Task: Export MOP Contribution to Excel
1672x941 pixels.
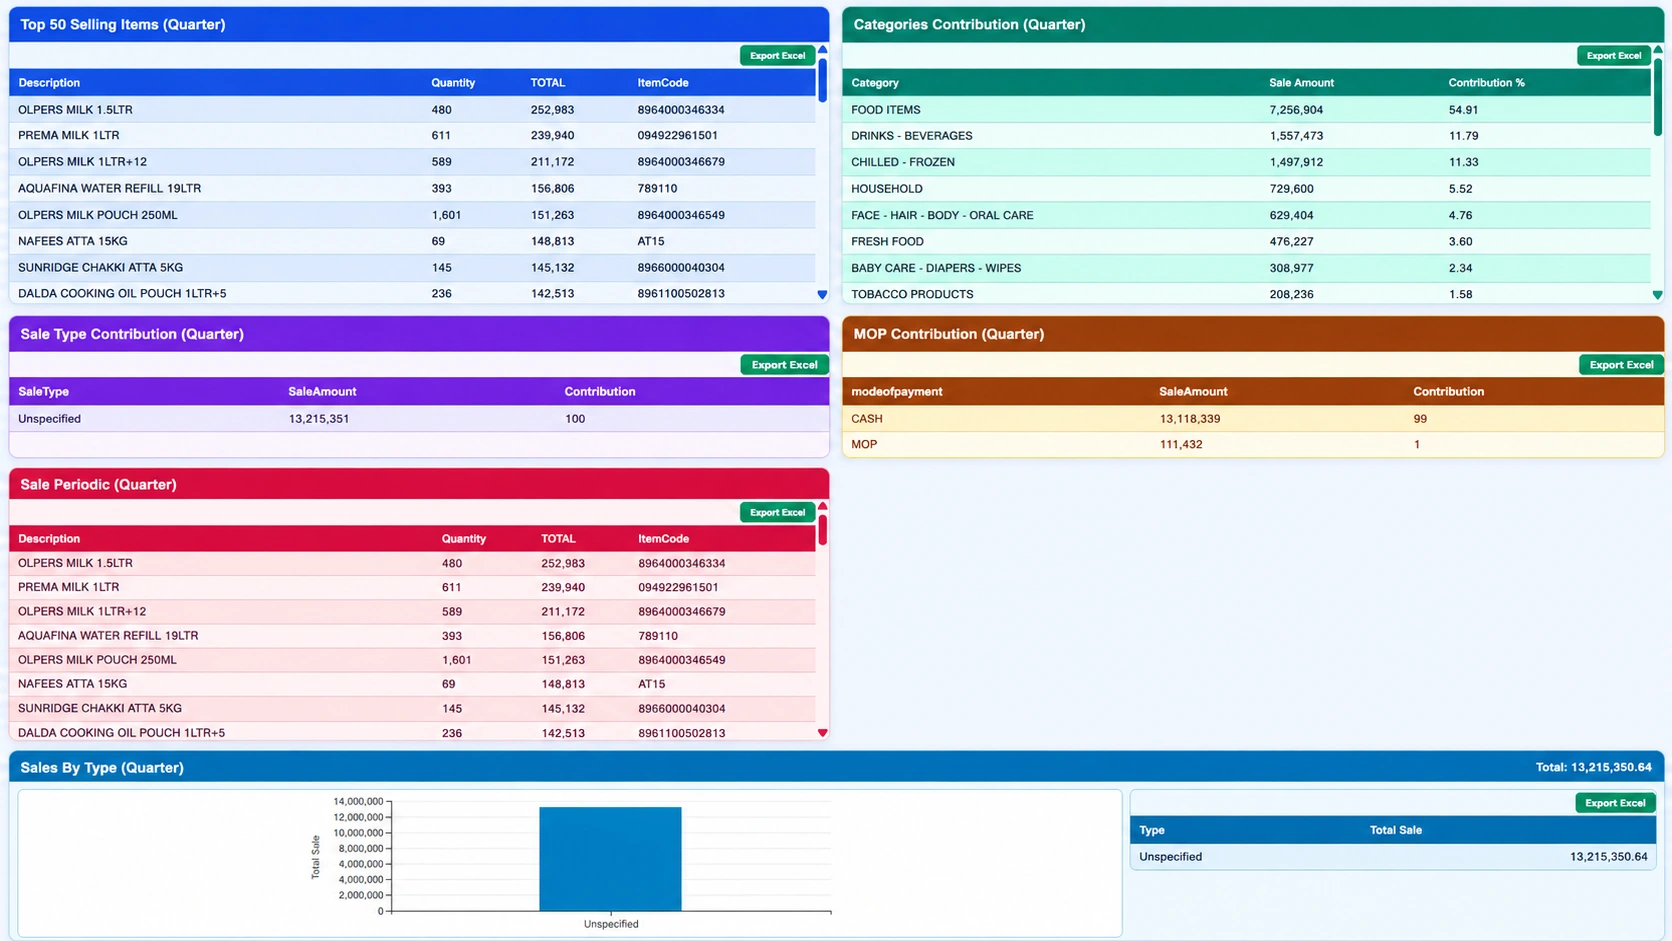Action: (1621, 365)
